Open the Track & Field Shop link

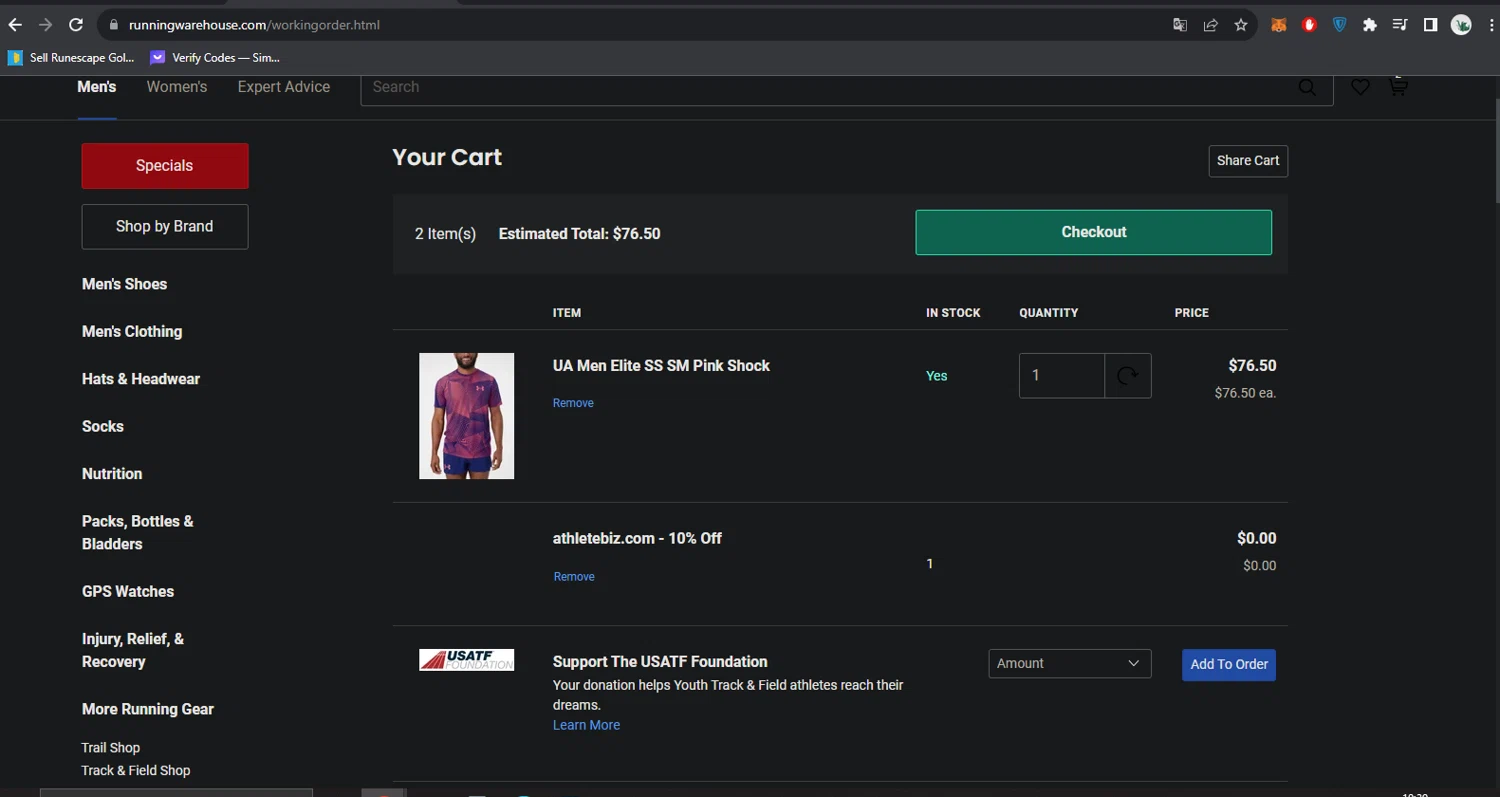coord(136,771)
